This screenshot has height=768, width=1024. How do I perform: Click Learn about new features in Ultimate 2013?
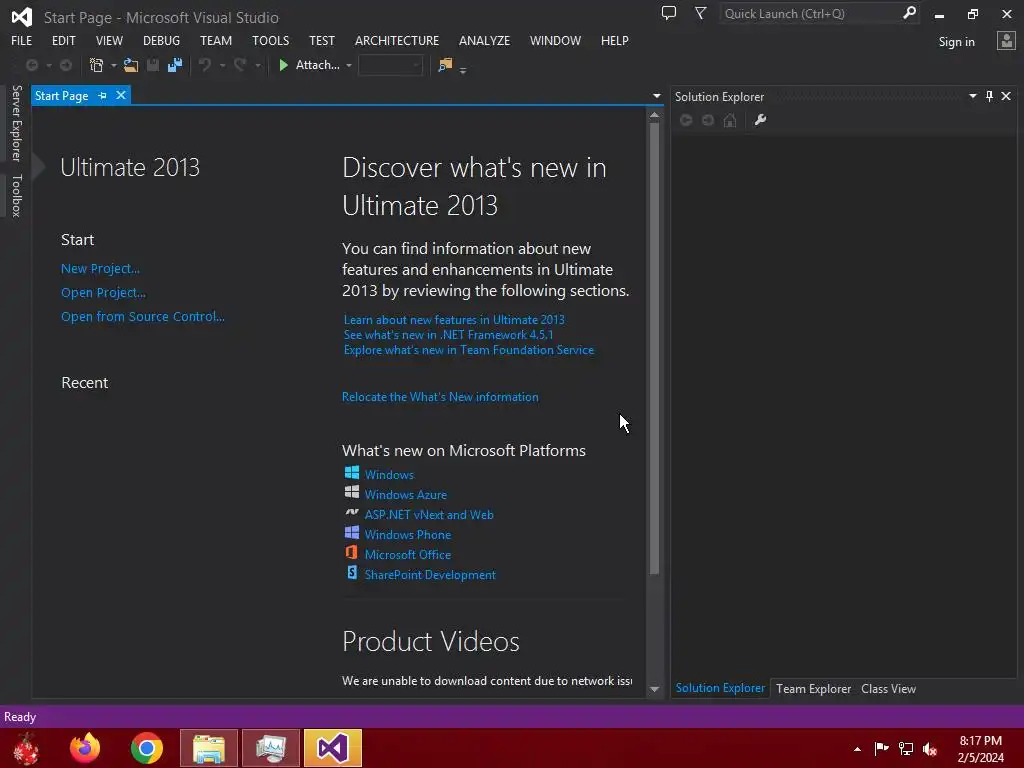coord(454,319)
